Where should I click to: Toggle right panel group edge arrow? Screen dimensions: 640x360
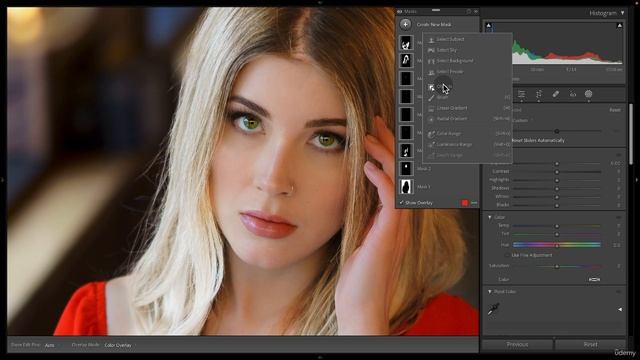(637, 180)
